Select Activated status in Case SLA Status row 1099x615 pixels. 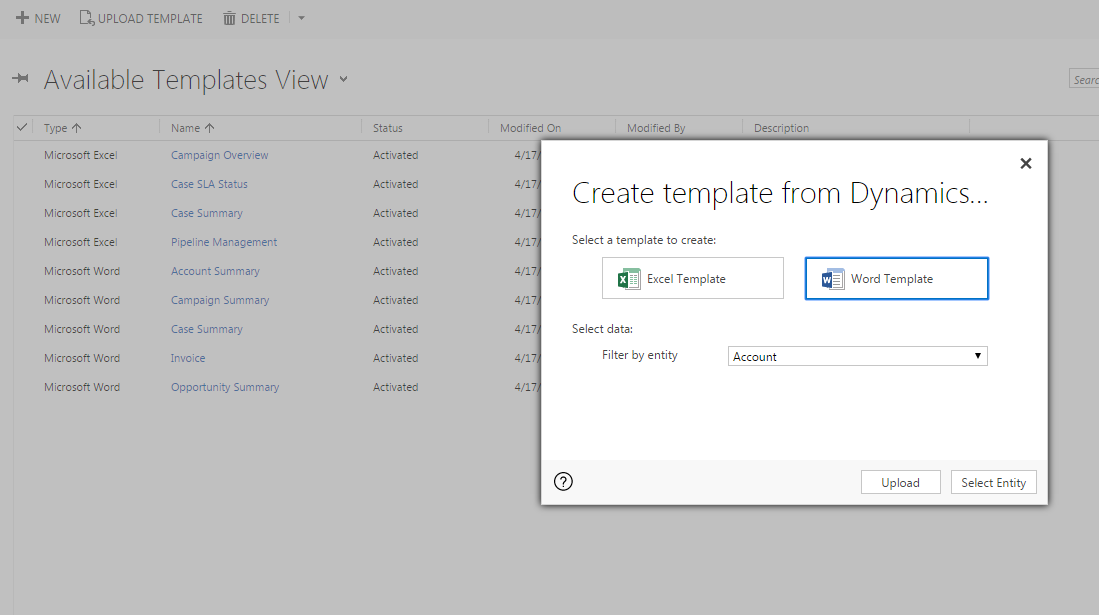point(395,184)
